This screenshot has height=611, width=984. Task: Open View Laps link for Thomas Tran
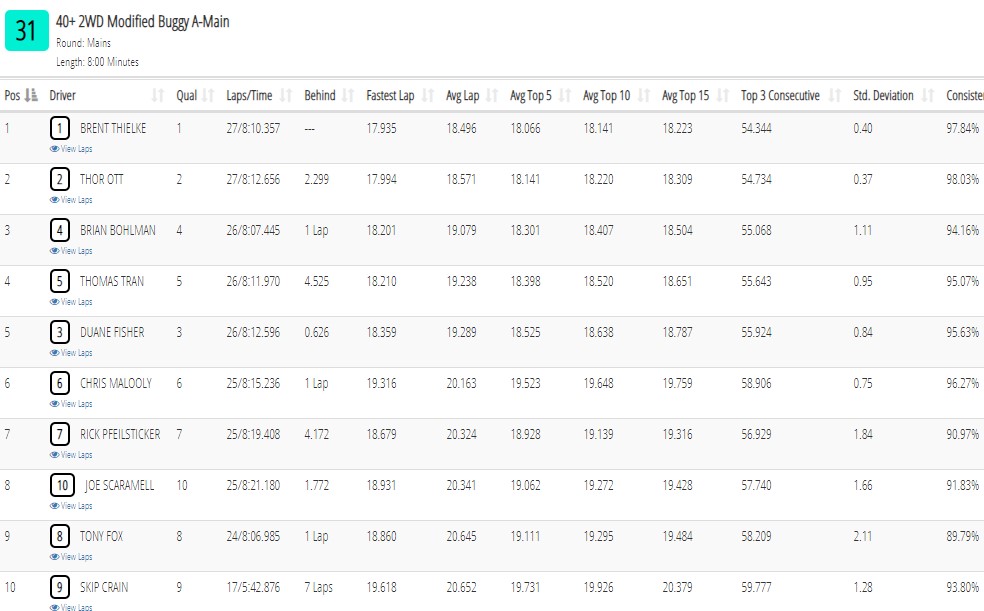pos(71,301)
